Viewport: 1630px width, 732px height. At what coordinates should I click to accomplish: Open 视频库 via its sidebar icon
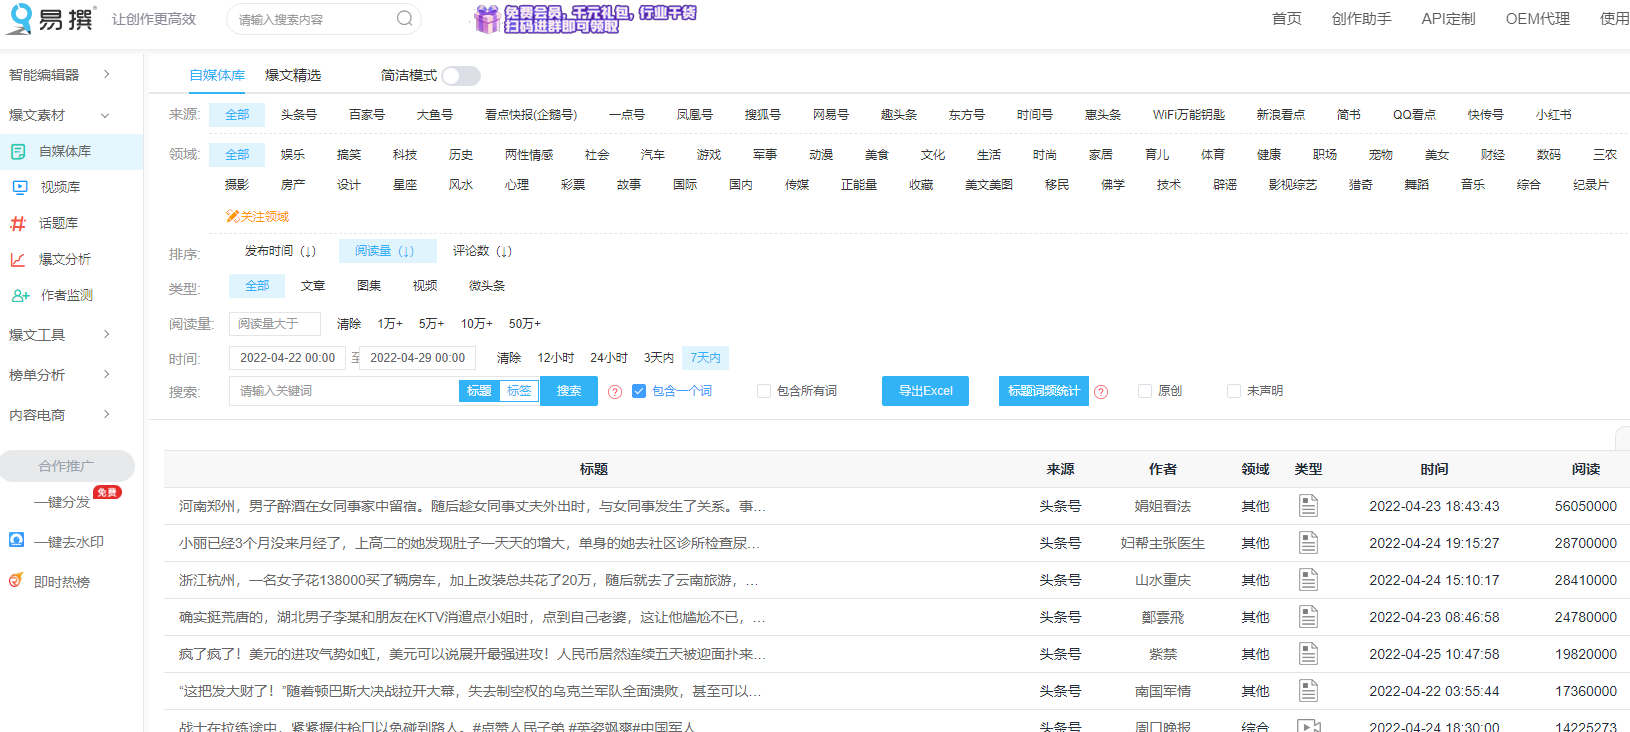[19, 187]
